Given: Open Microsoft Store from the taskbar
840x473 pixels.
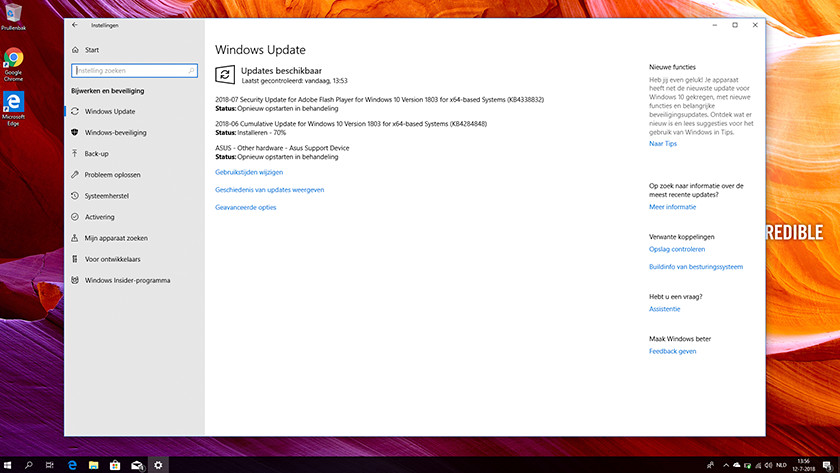Looking at the screenshot, I should [117, 465].
